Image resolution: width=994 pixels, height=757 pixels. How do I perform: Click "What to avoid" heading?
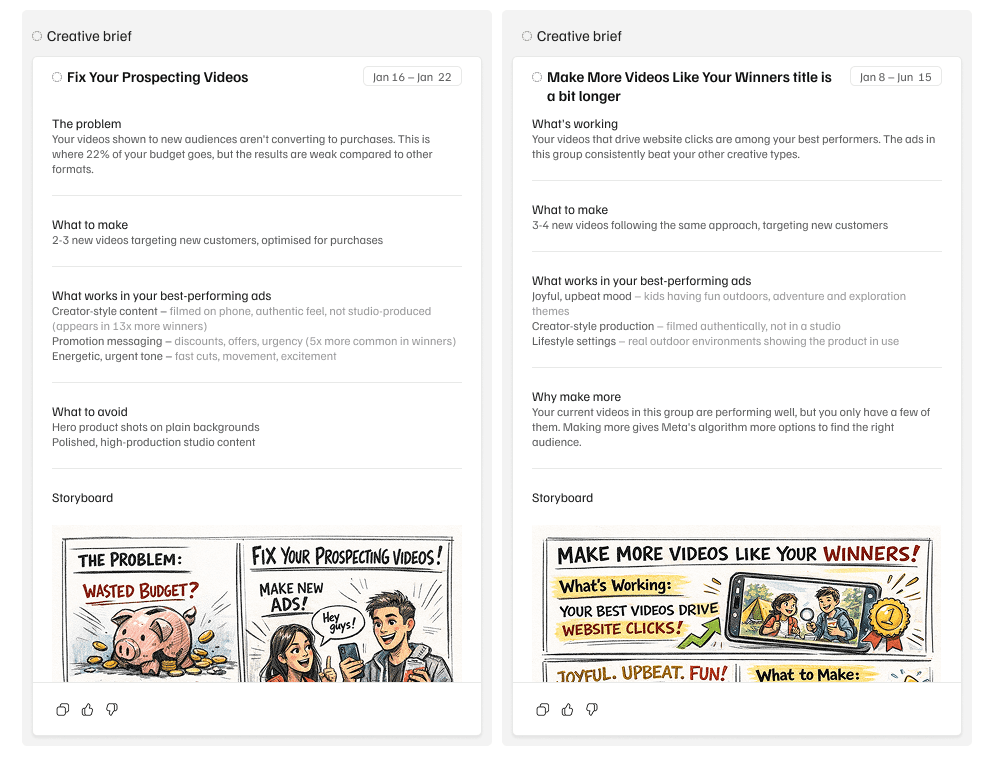click(x=89, y=412)
